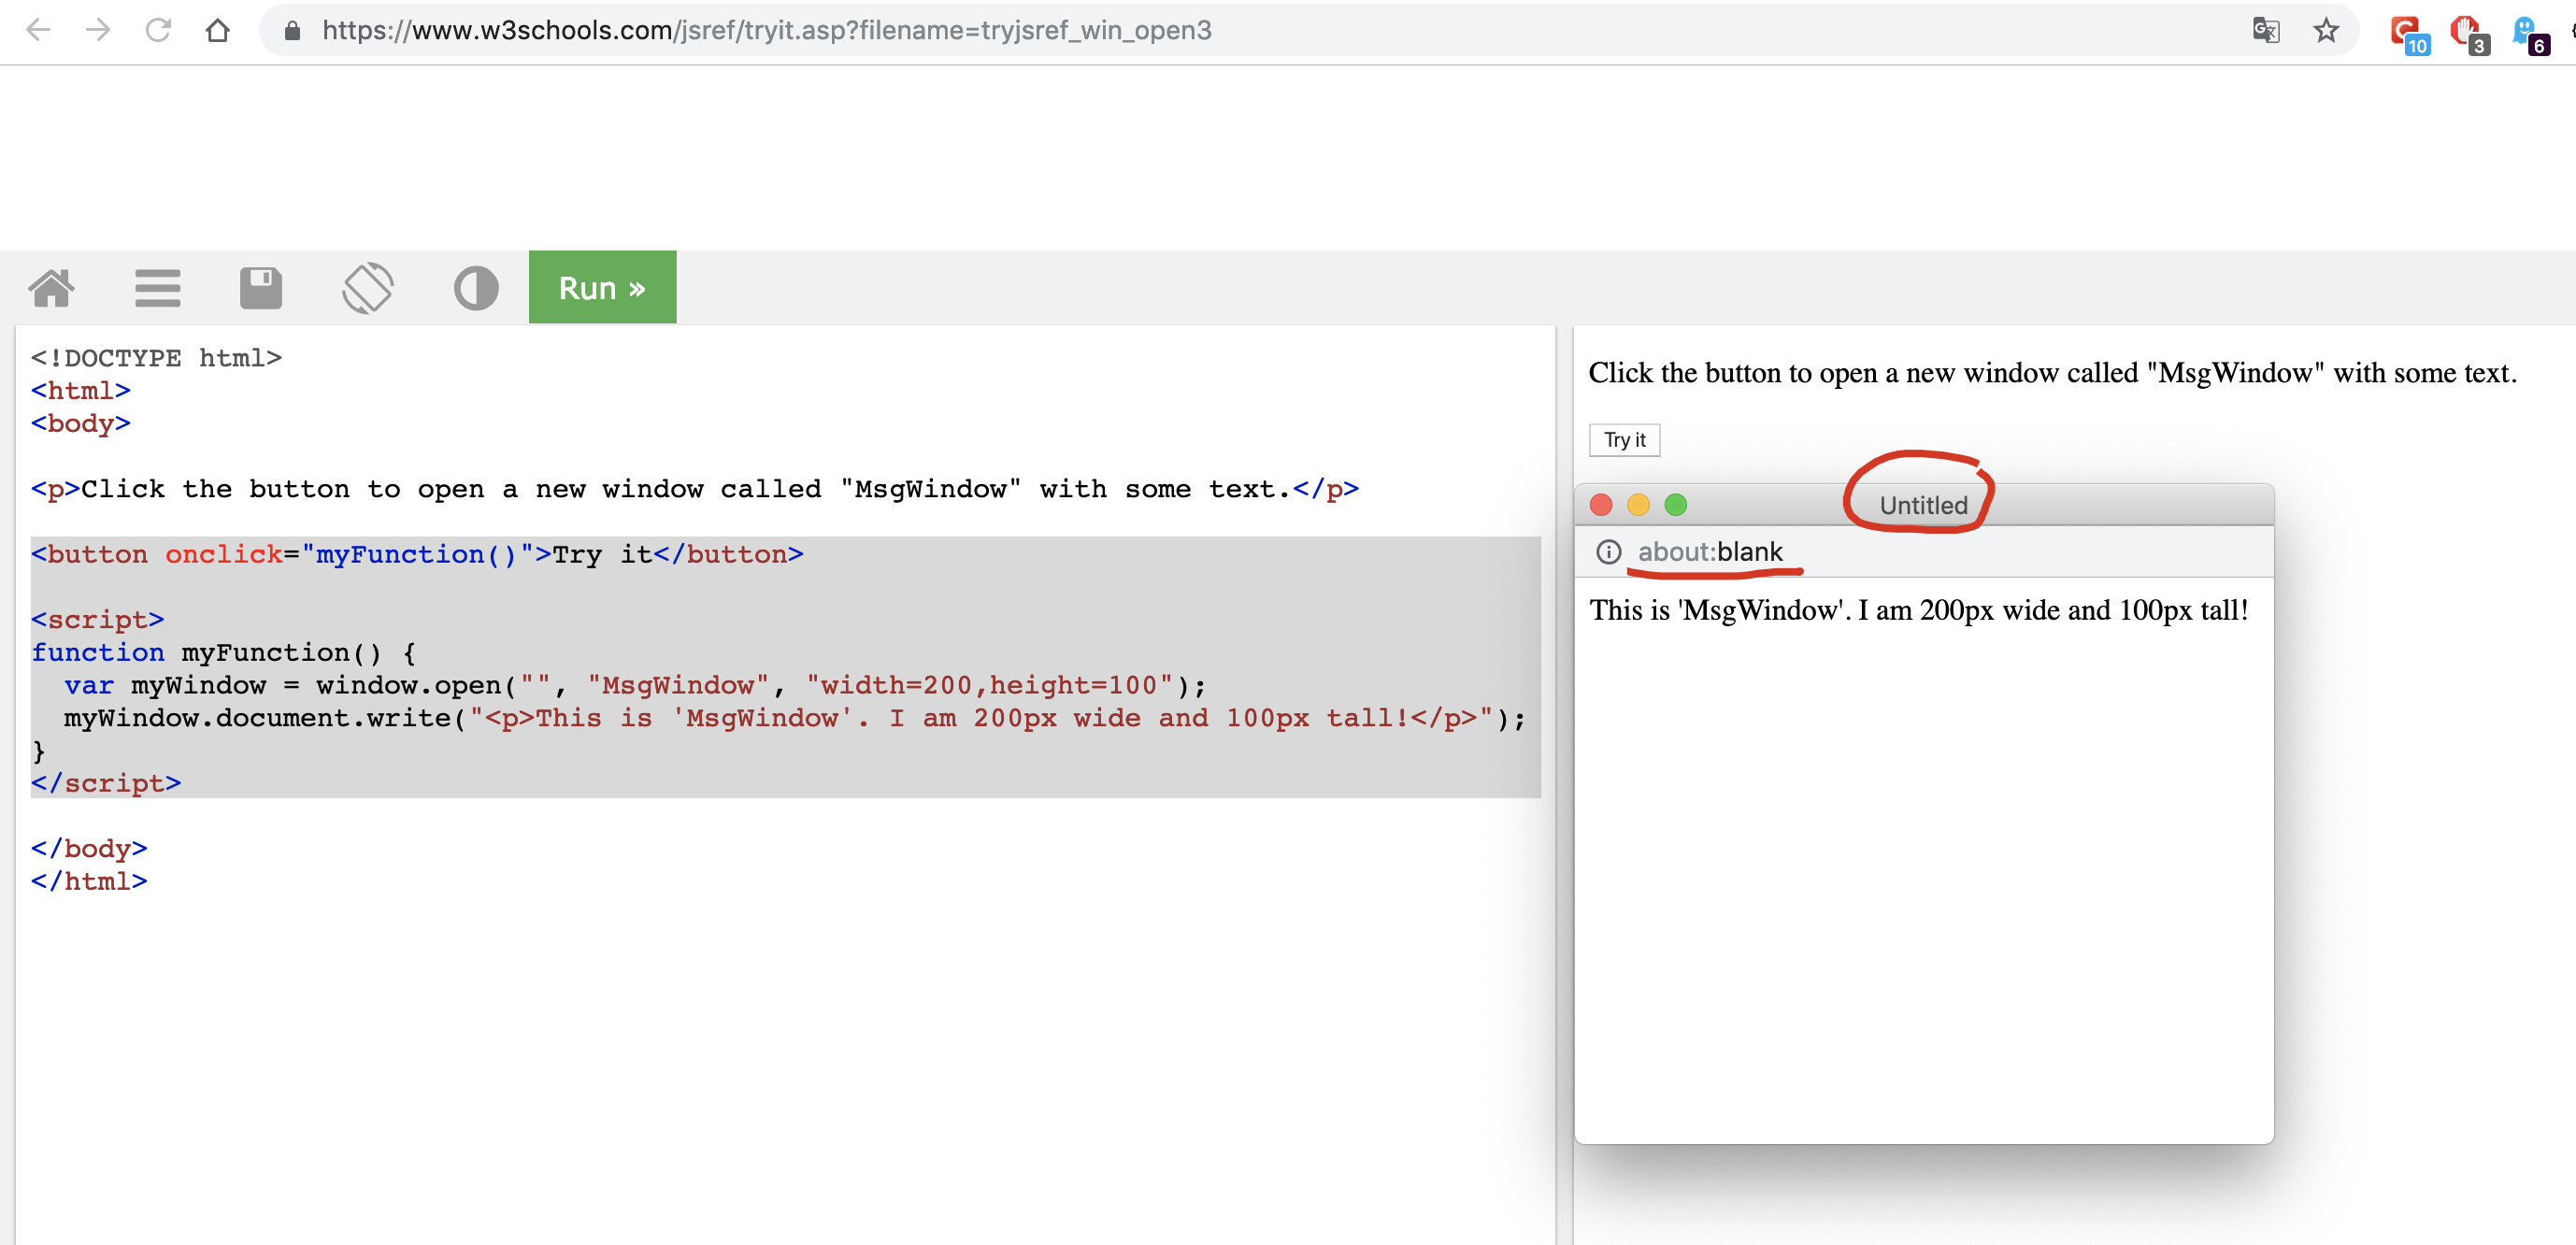Image resolution: width=2576 pixels, height=1245 pixels.
Task: Click the browser forward arrow
Action: (98, 30)
